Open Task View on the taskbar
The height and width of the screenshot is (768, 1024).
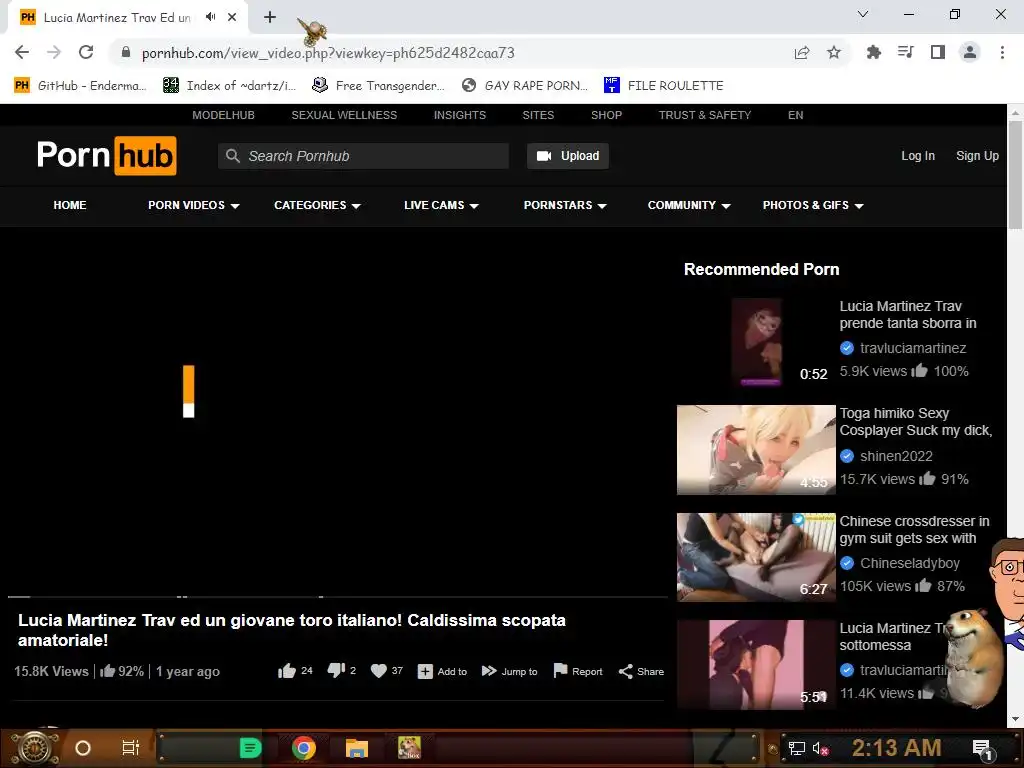point(131,748)
